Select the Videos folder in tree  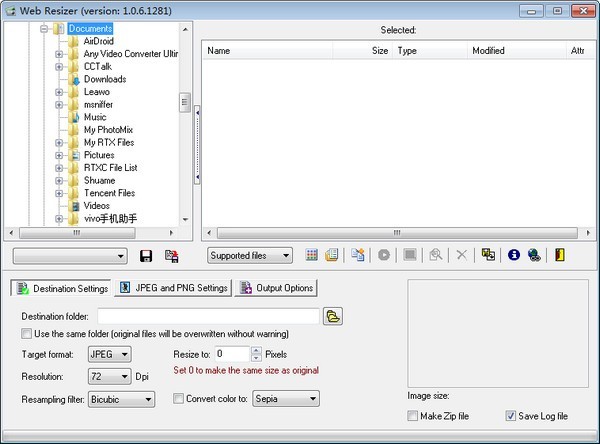click(96, 206)
